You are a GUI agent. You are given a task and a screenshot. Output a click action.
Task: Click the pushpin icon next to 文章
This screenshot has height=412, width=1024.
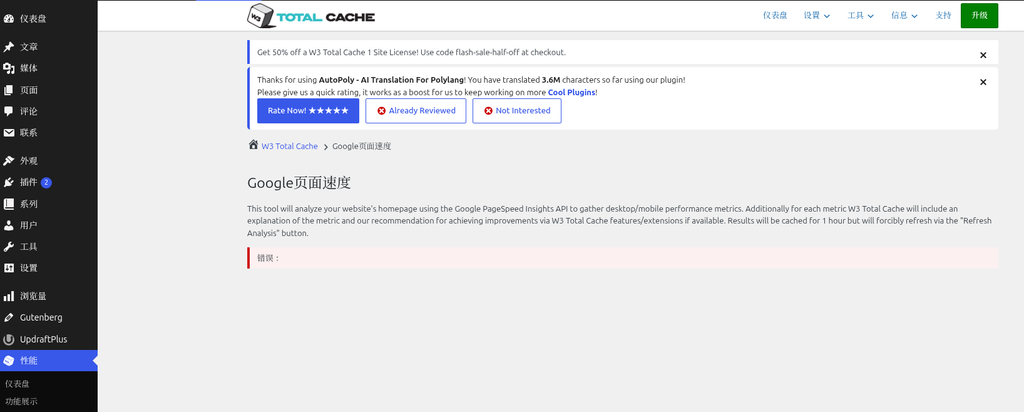coord(8,47)
